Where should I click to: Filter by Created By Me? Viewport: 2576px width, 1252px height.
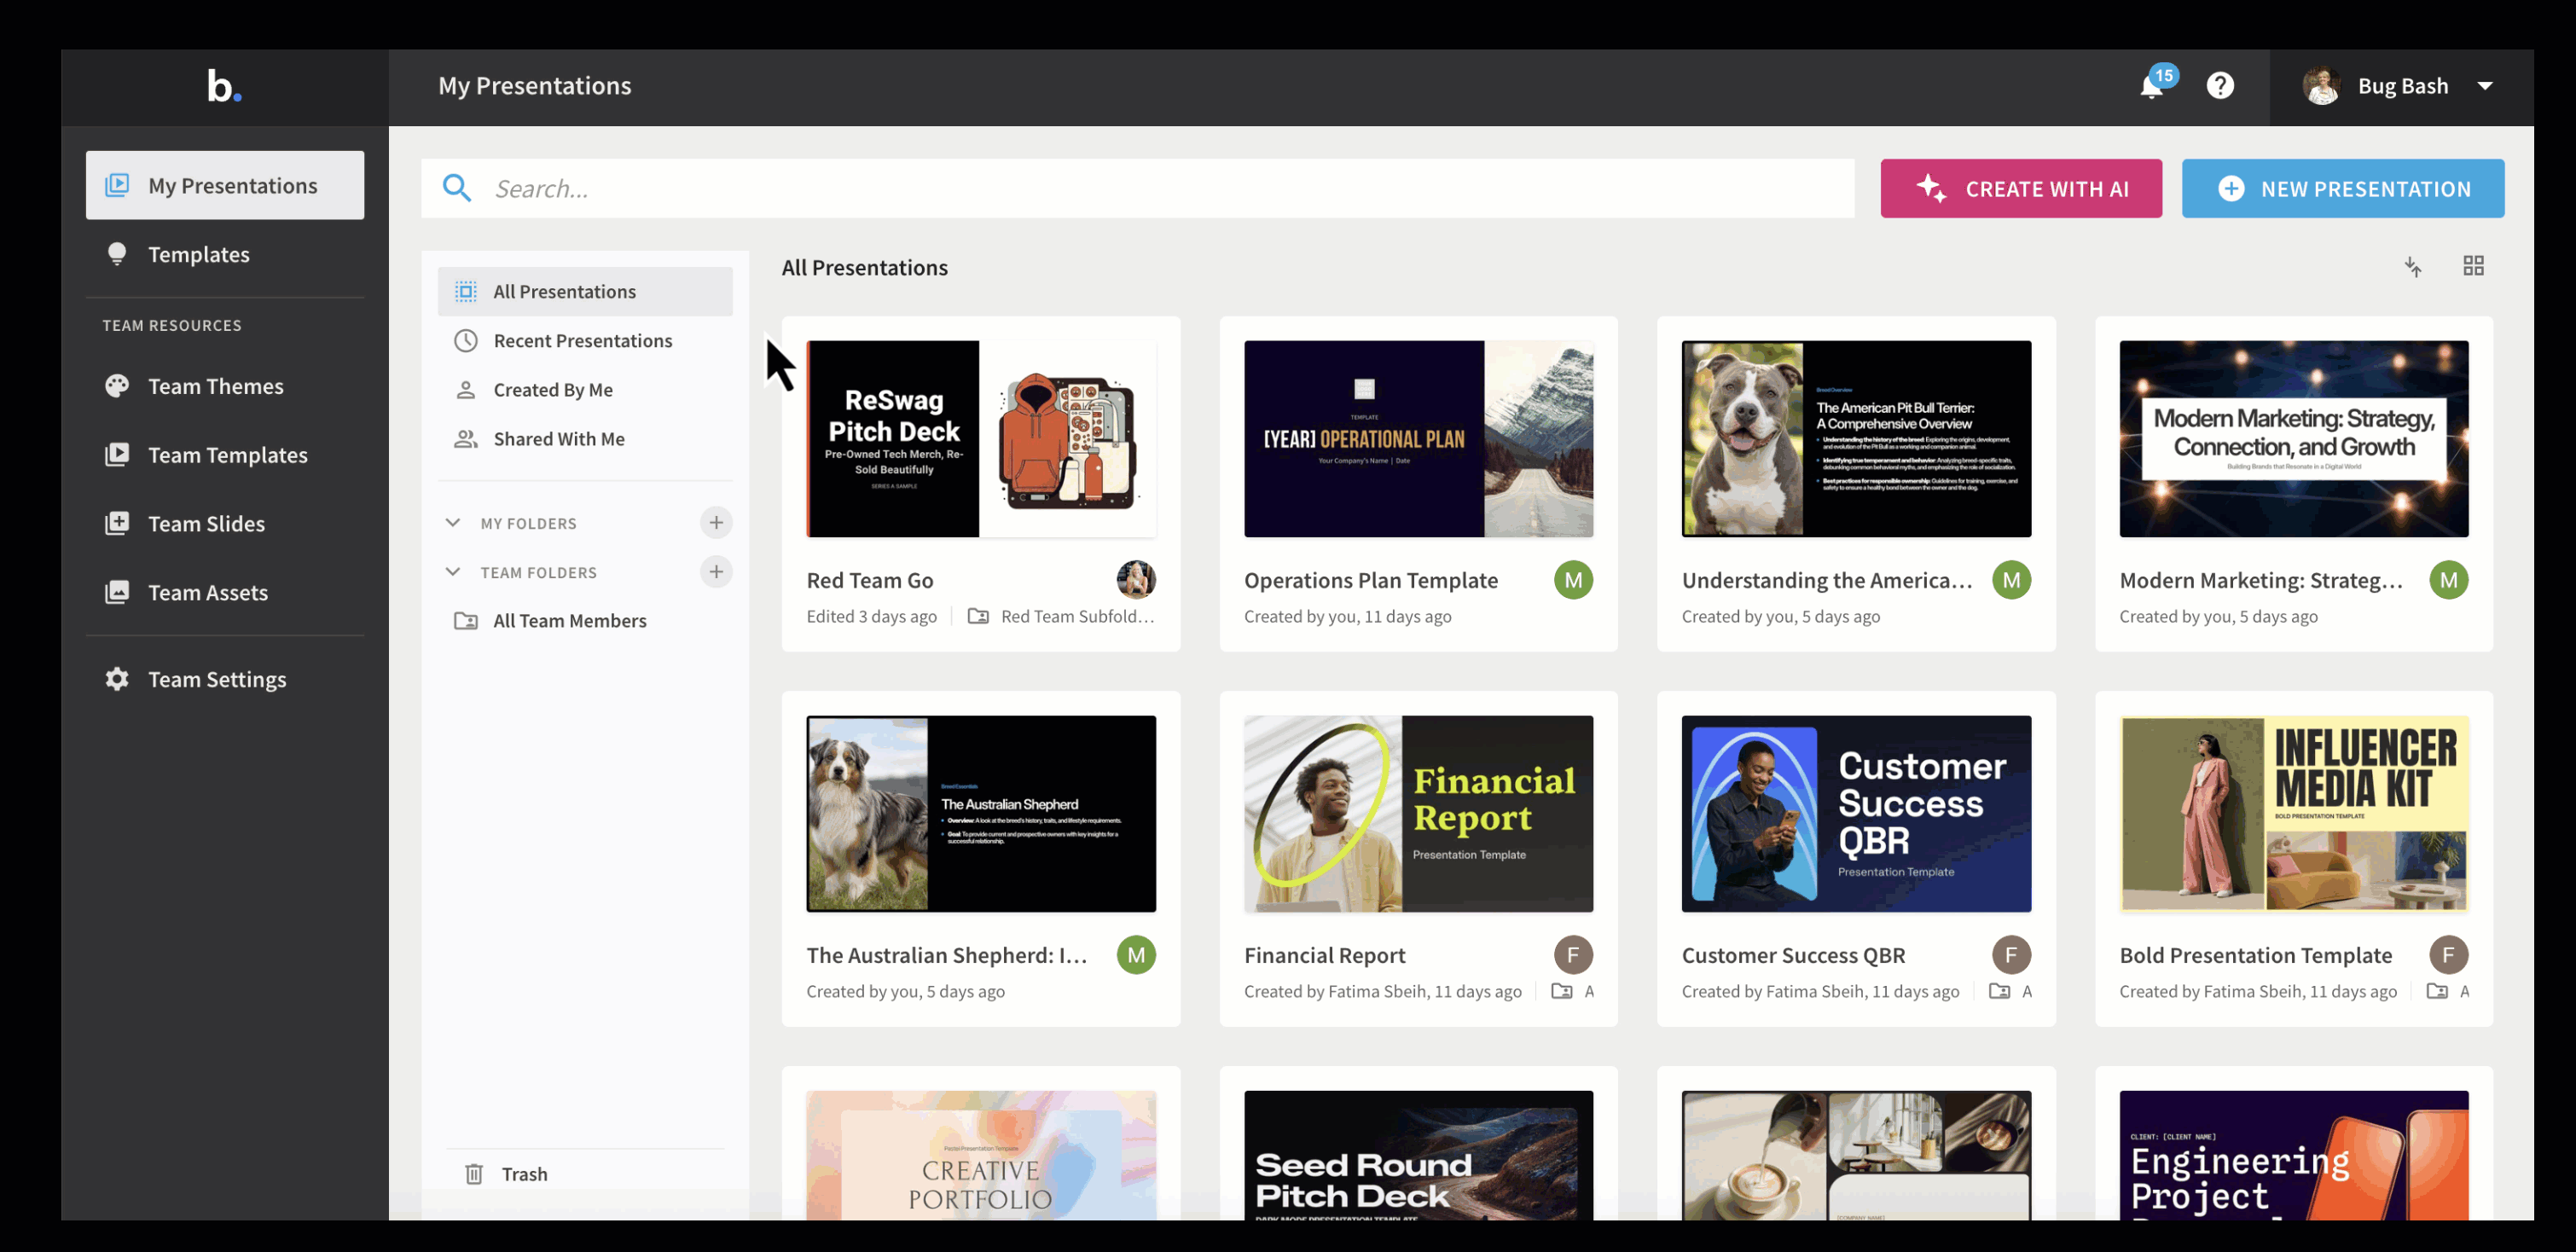click(x=585, y=390)
